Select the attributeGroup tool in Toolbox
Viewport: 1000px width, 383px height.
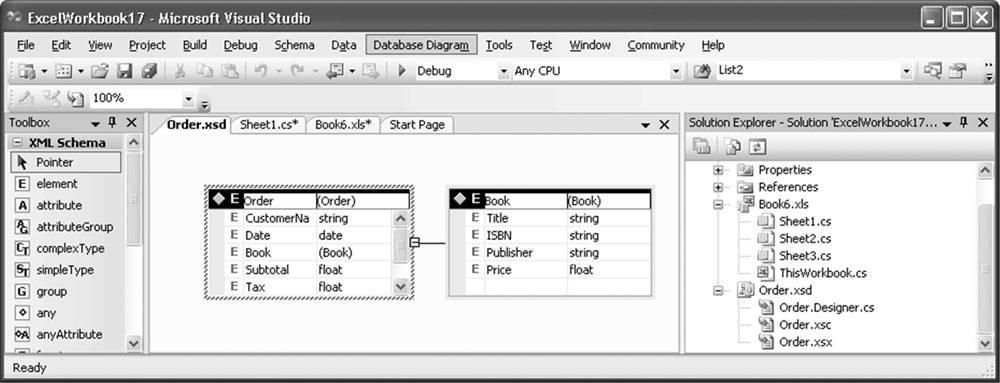(x=66, y=227)
